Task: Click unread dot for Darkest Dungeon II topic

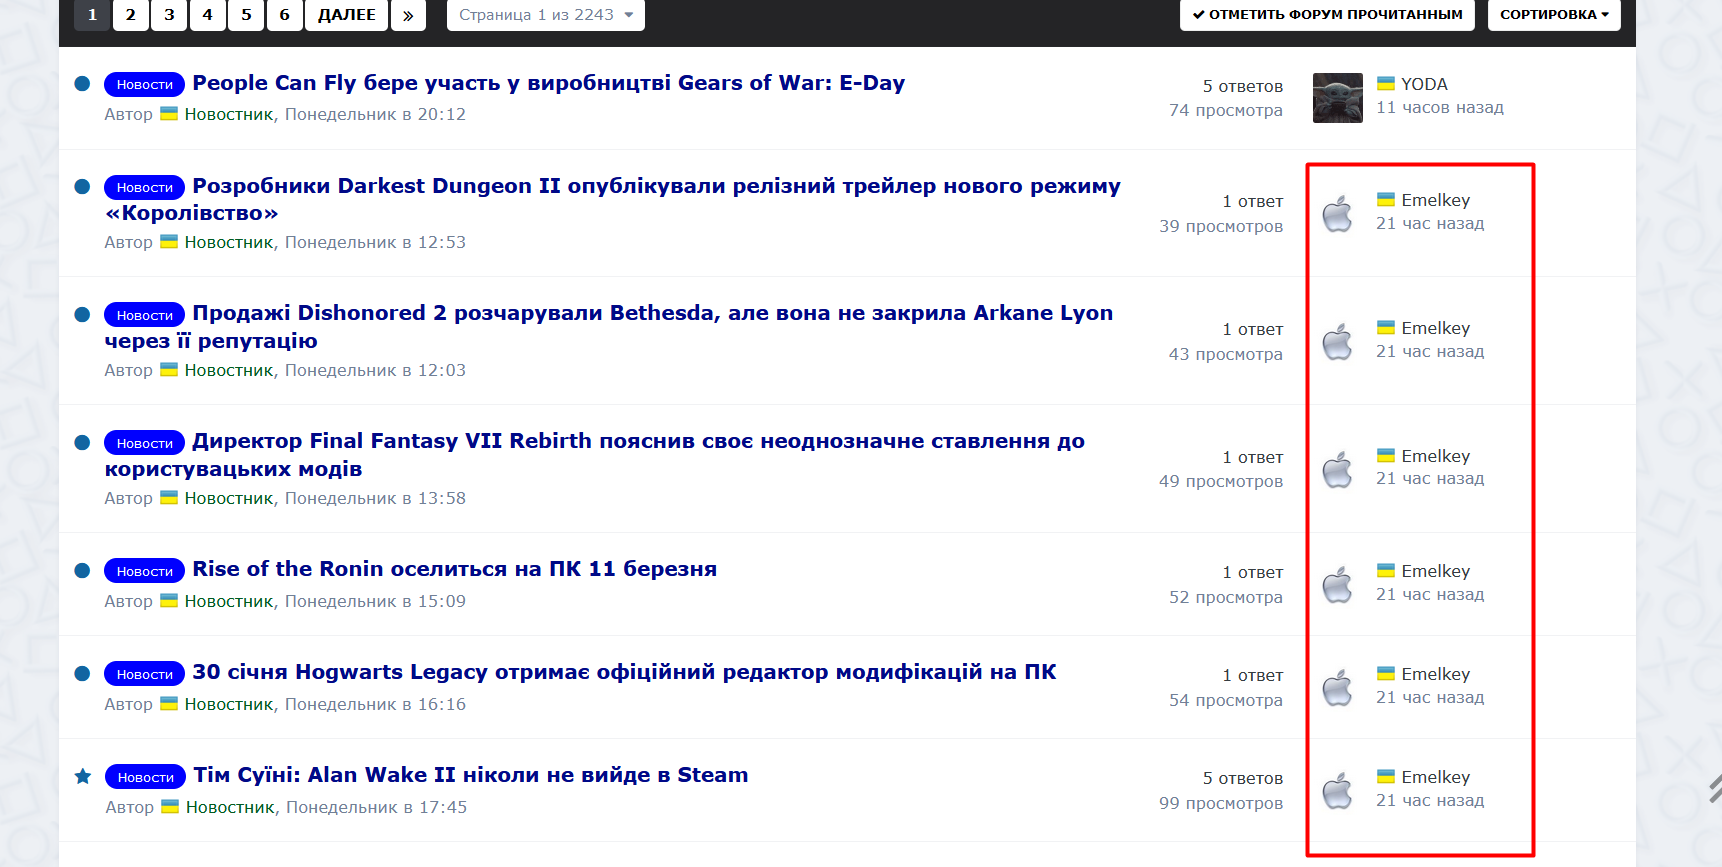Action: point(83,187)
